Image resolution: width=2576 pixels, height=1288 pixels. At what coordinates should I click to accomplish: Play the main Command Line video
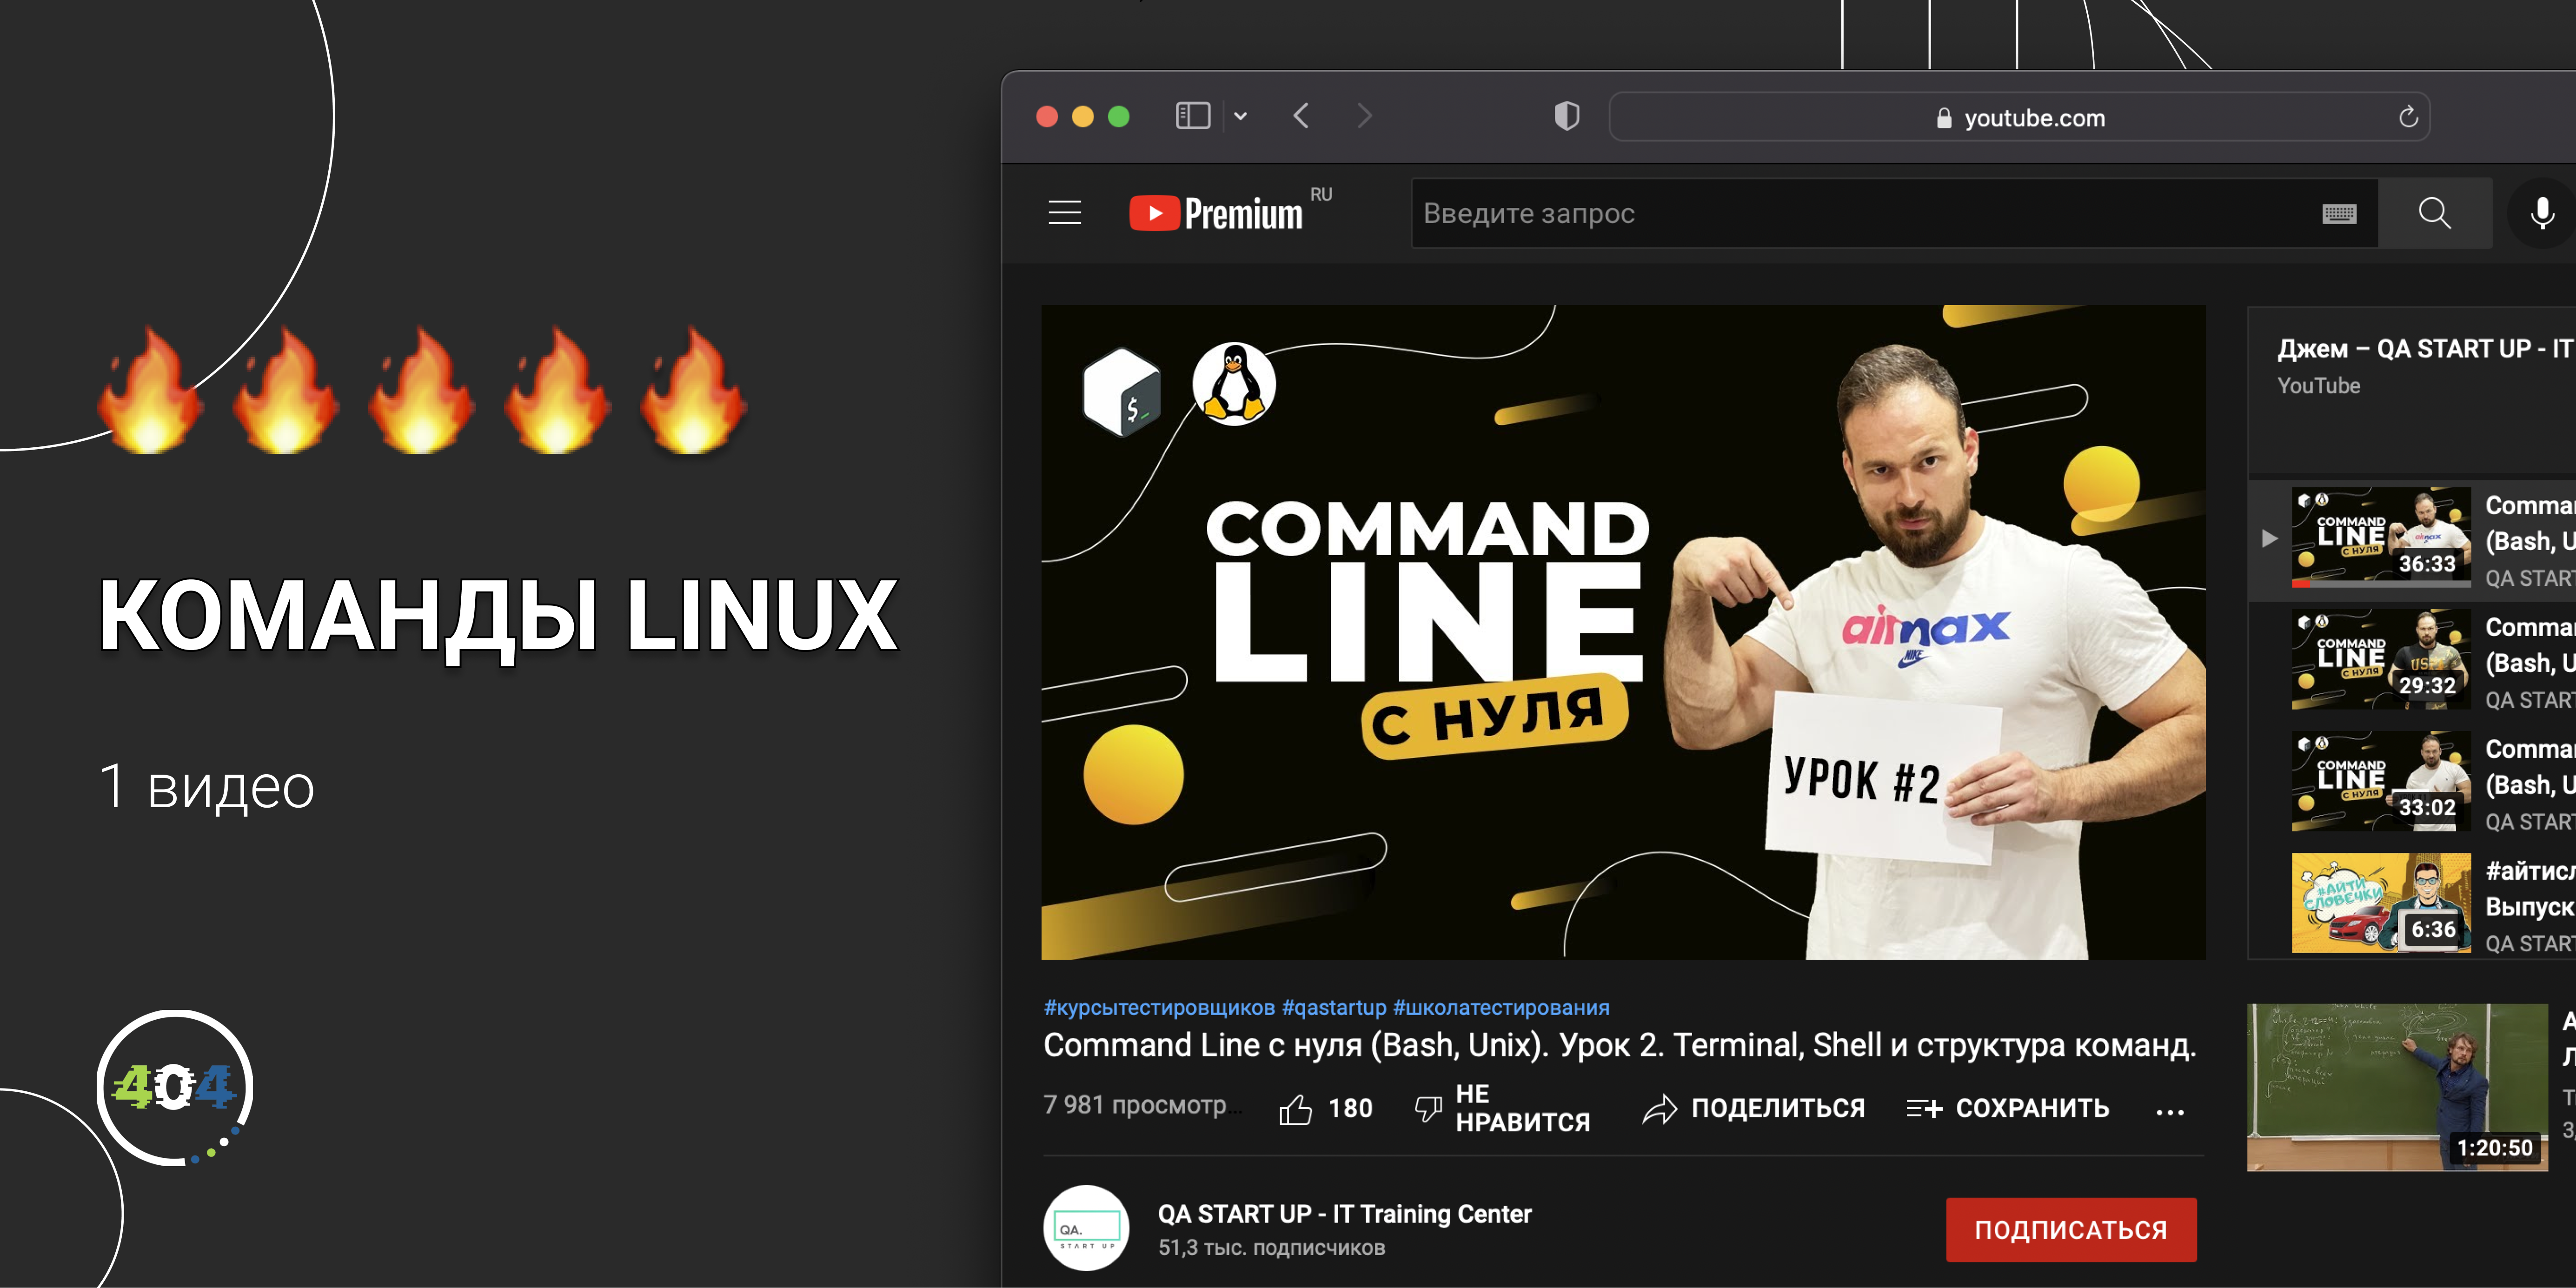point(1623,632)
